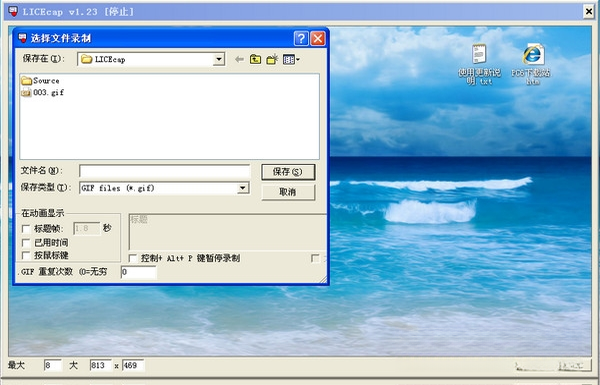
Task: Click the 取消 button
Action: [x=288, y=192]
